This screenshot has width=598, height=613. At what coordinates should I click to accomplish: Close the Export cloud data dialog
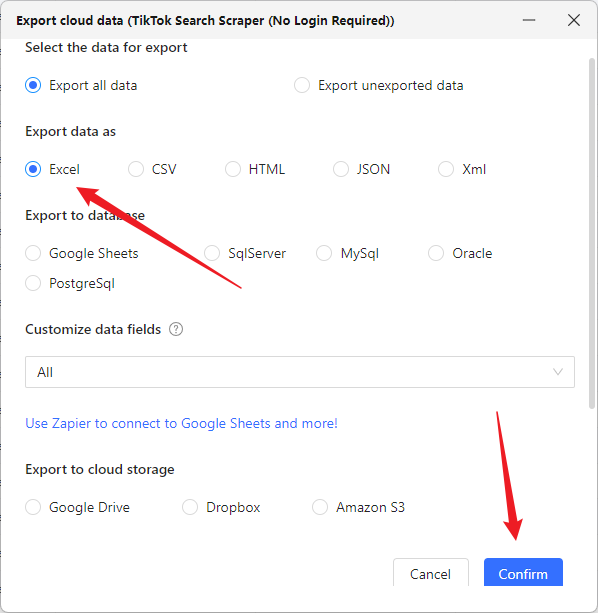574,20
